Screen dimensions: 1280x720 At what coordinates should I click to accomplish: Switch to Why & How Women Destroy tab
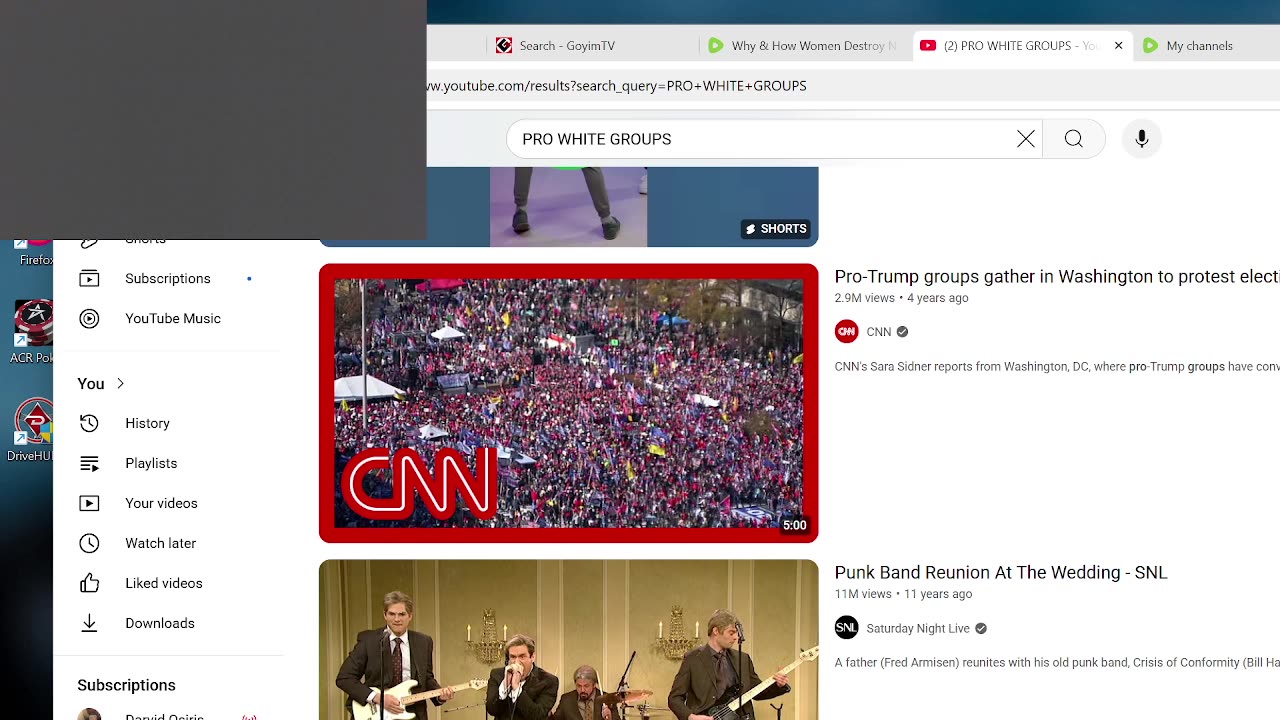coord(805,45)
